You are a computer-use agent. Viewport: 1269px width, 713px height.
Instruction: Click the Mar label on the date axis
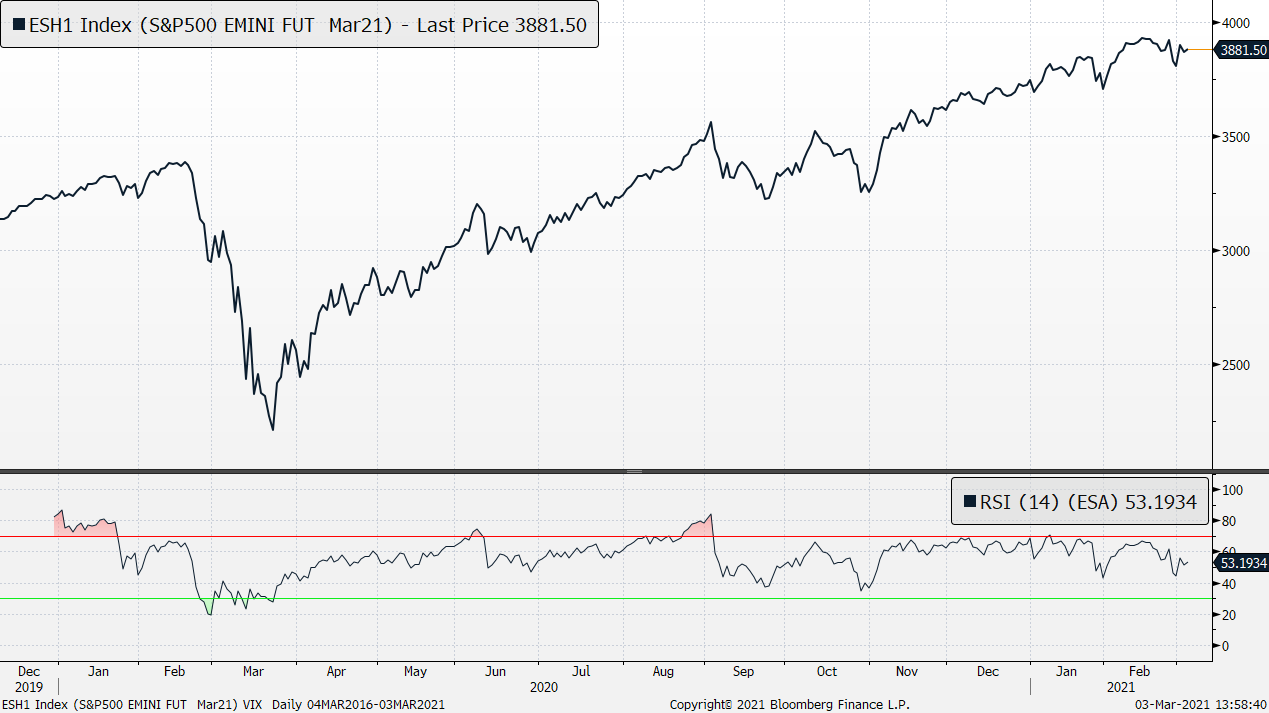(x=253, y=671)
